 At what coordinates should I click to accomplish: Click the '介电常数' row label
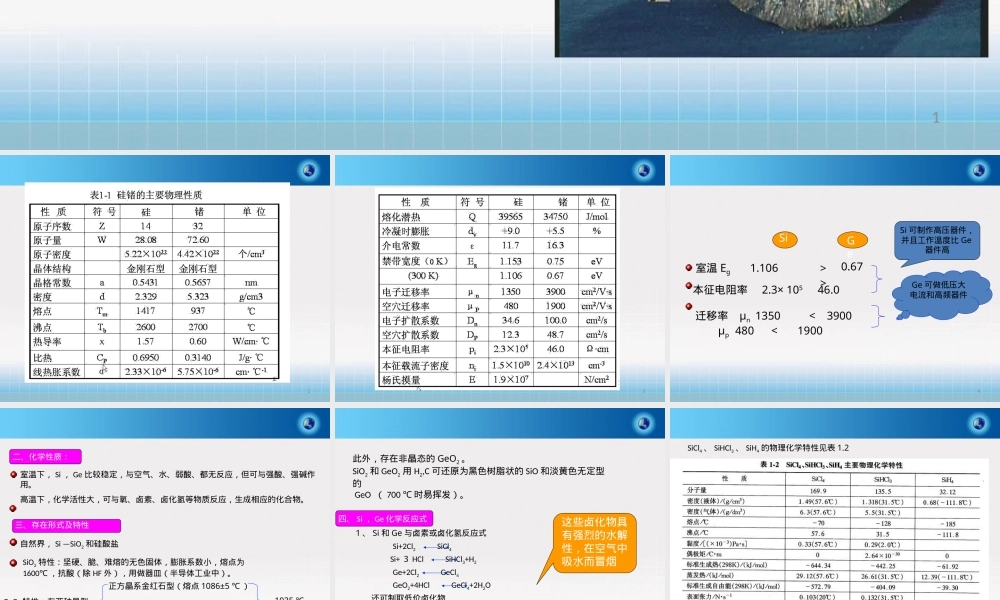click(x=401, y=245)
